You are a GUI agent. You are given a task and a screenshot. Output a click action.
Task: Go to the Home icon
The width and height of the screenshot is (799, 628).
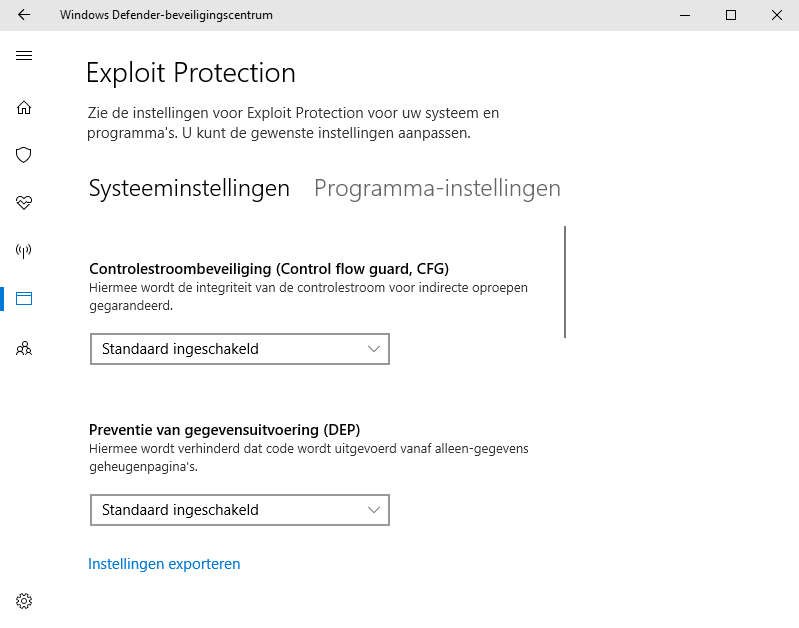click(24, 108)
